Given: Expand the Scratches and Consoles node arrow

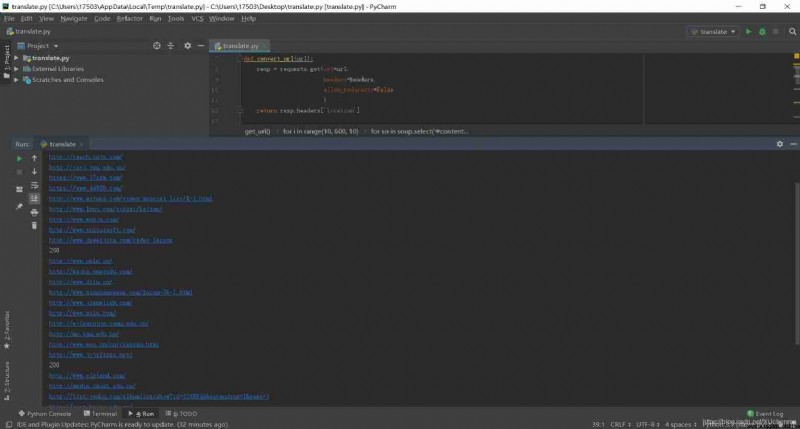Looking at the screenshot, I should [16, 80].
